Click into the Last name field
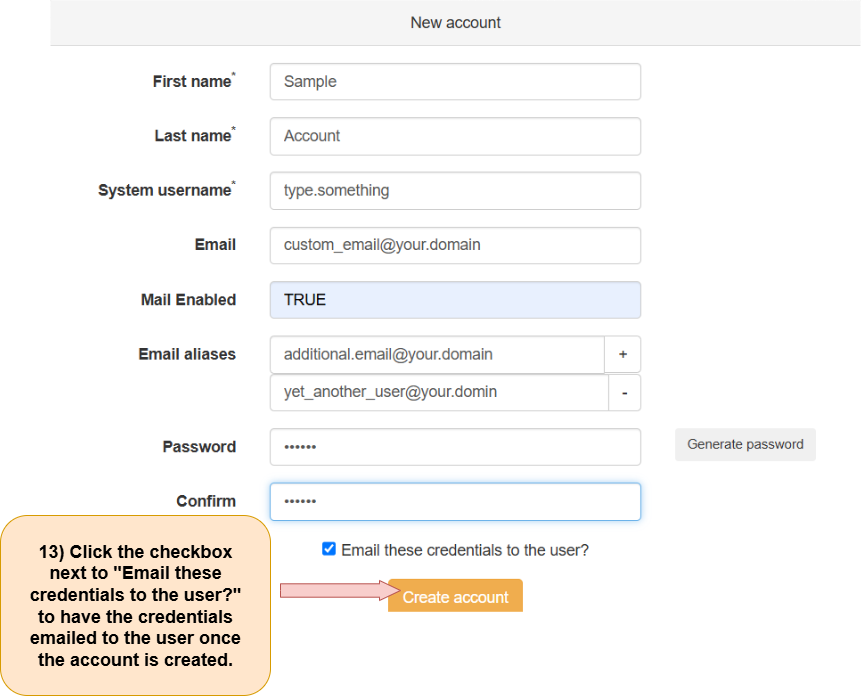Screen dimensions: 861x696 (455, 136)
